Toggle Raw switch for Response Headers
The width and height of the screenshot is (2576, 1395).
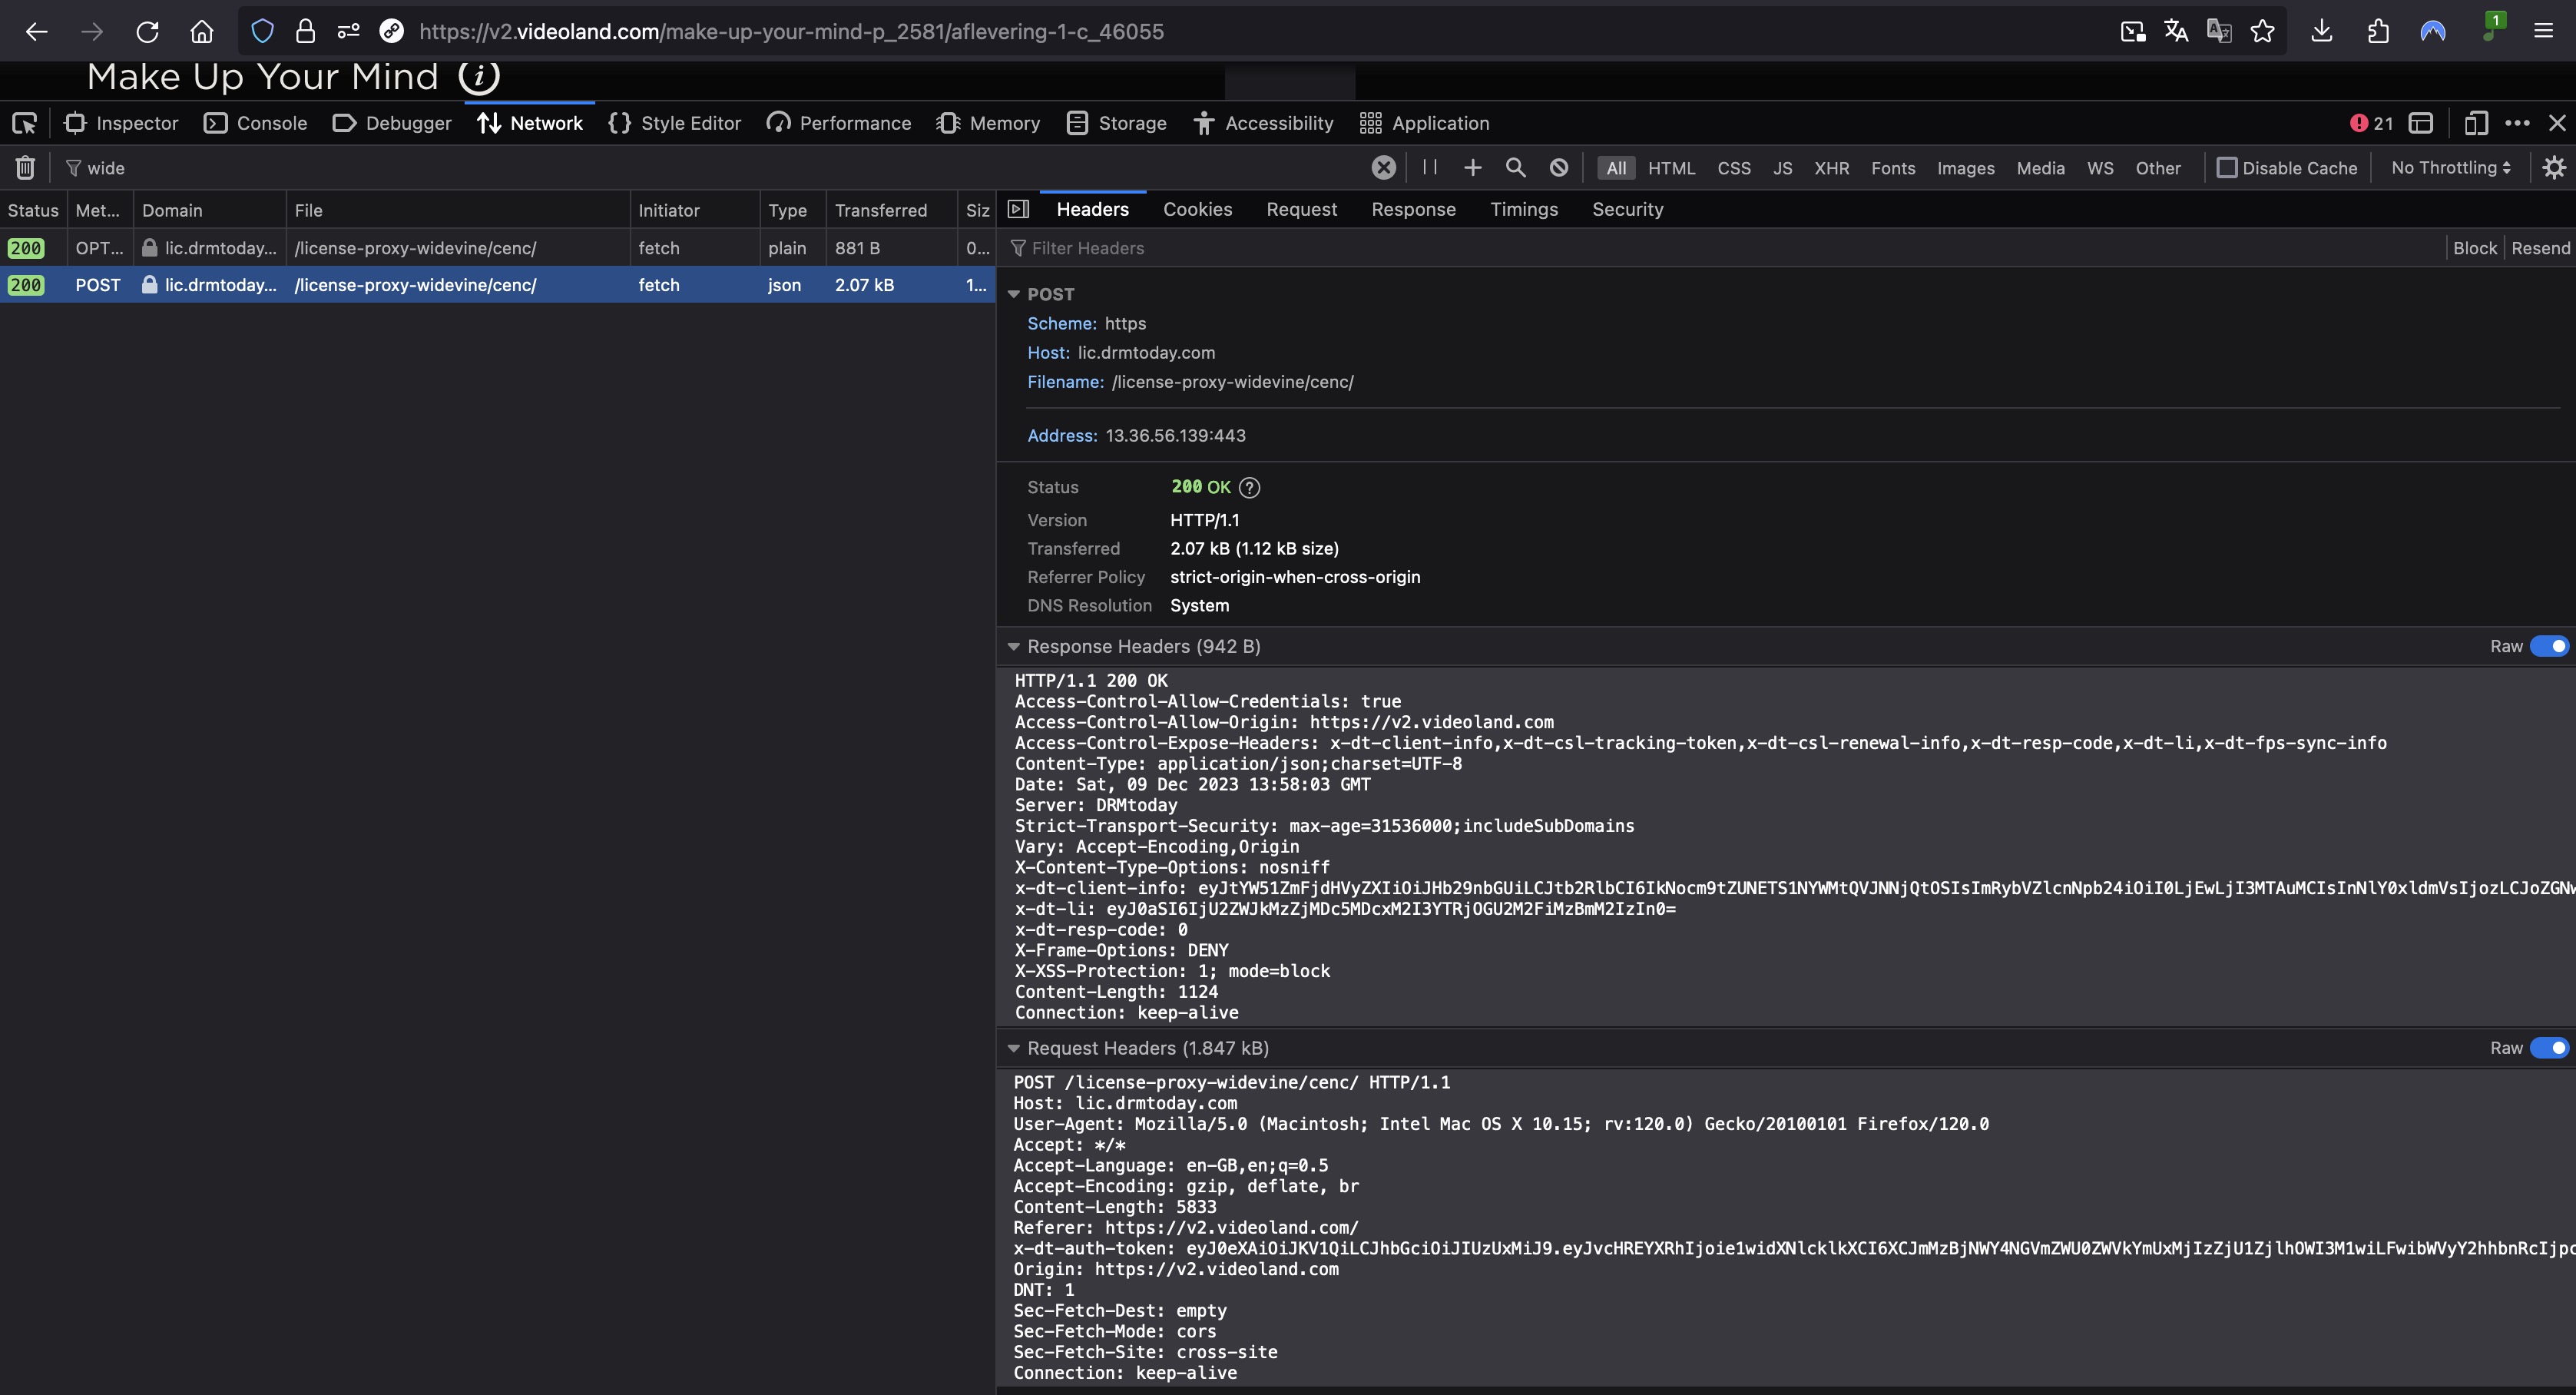point(2548,646)
